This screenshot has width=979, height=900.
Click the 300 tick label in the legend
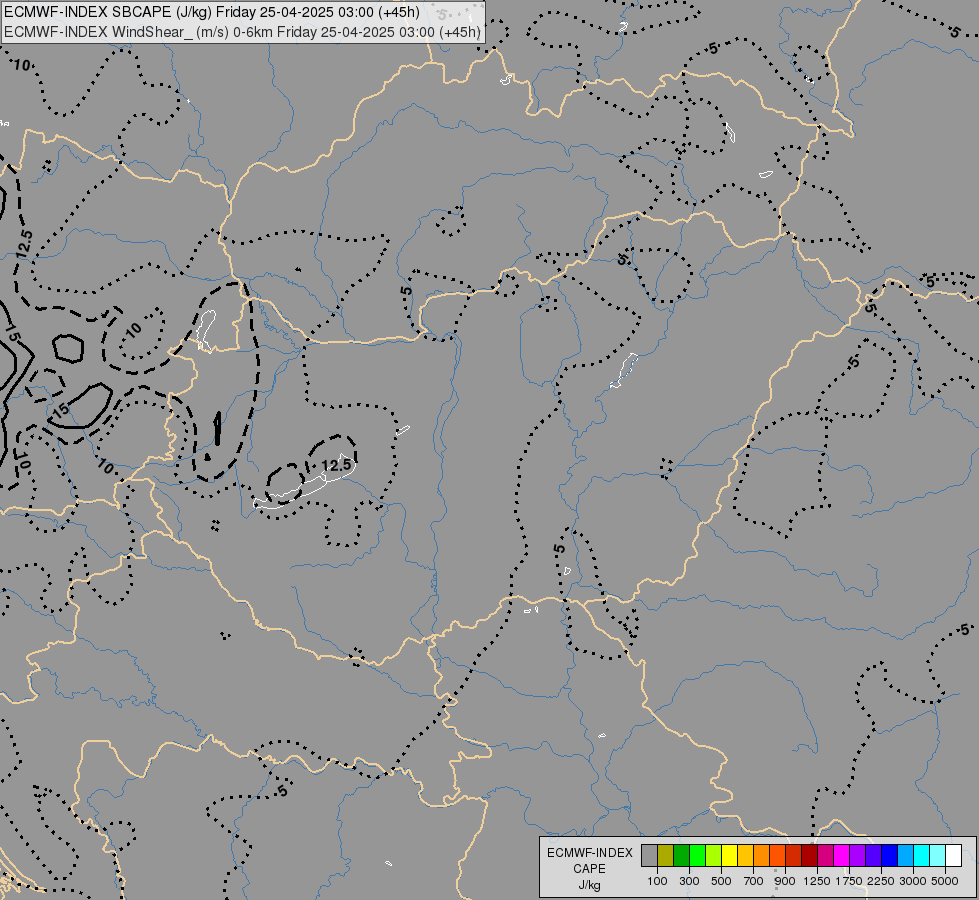point(689,881)
